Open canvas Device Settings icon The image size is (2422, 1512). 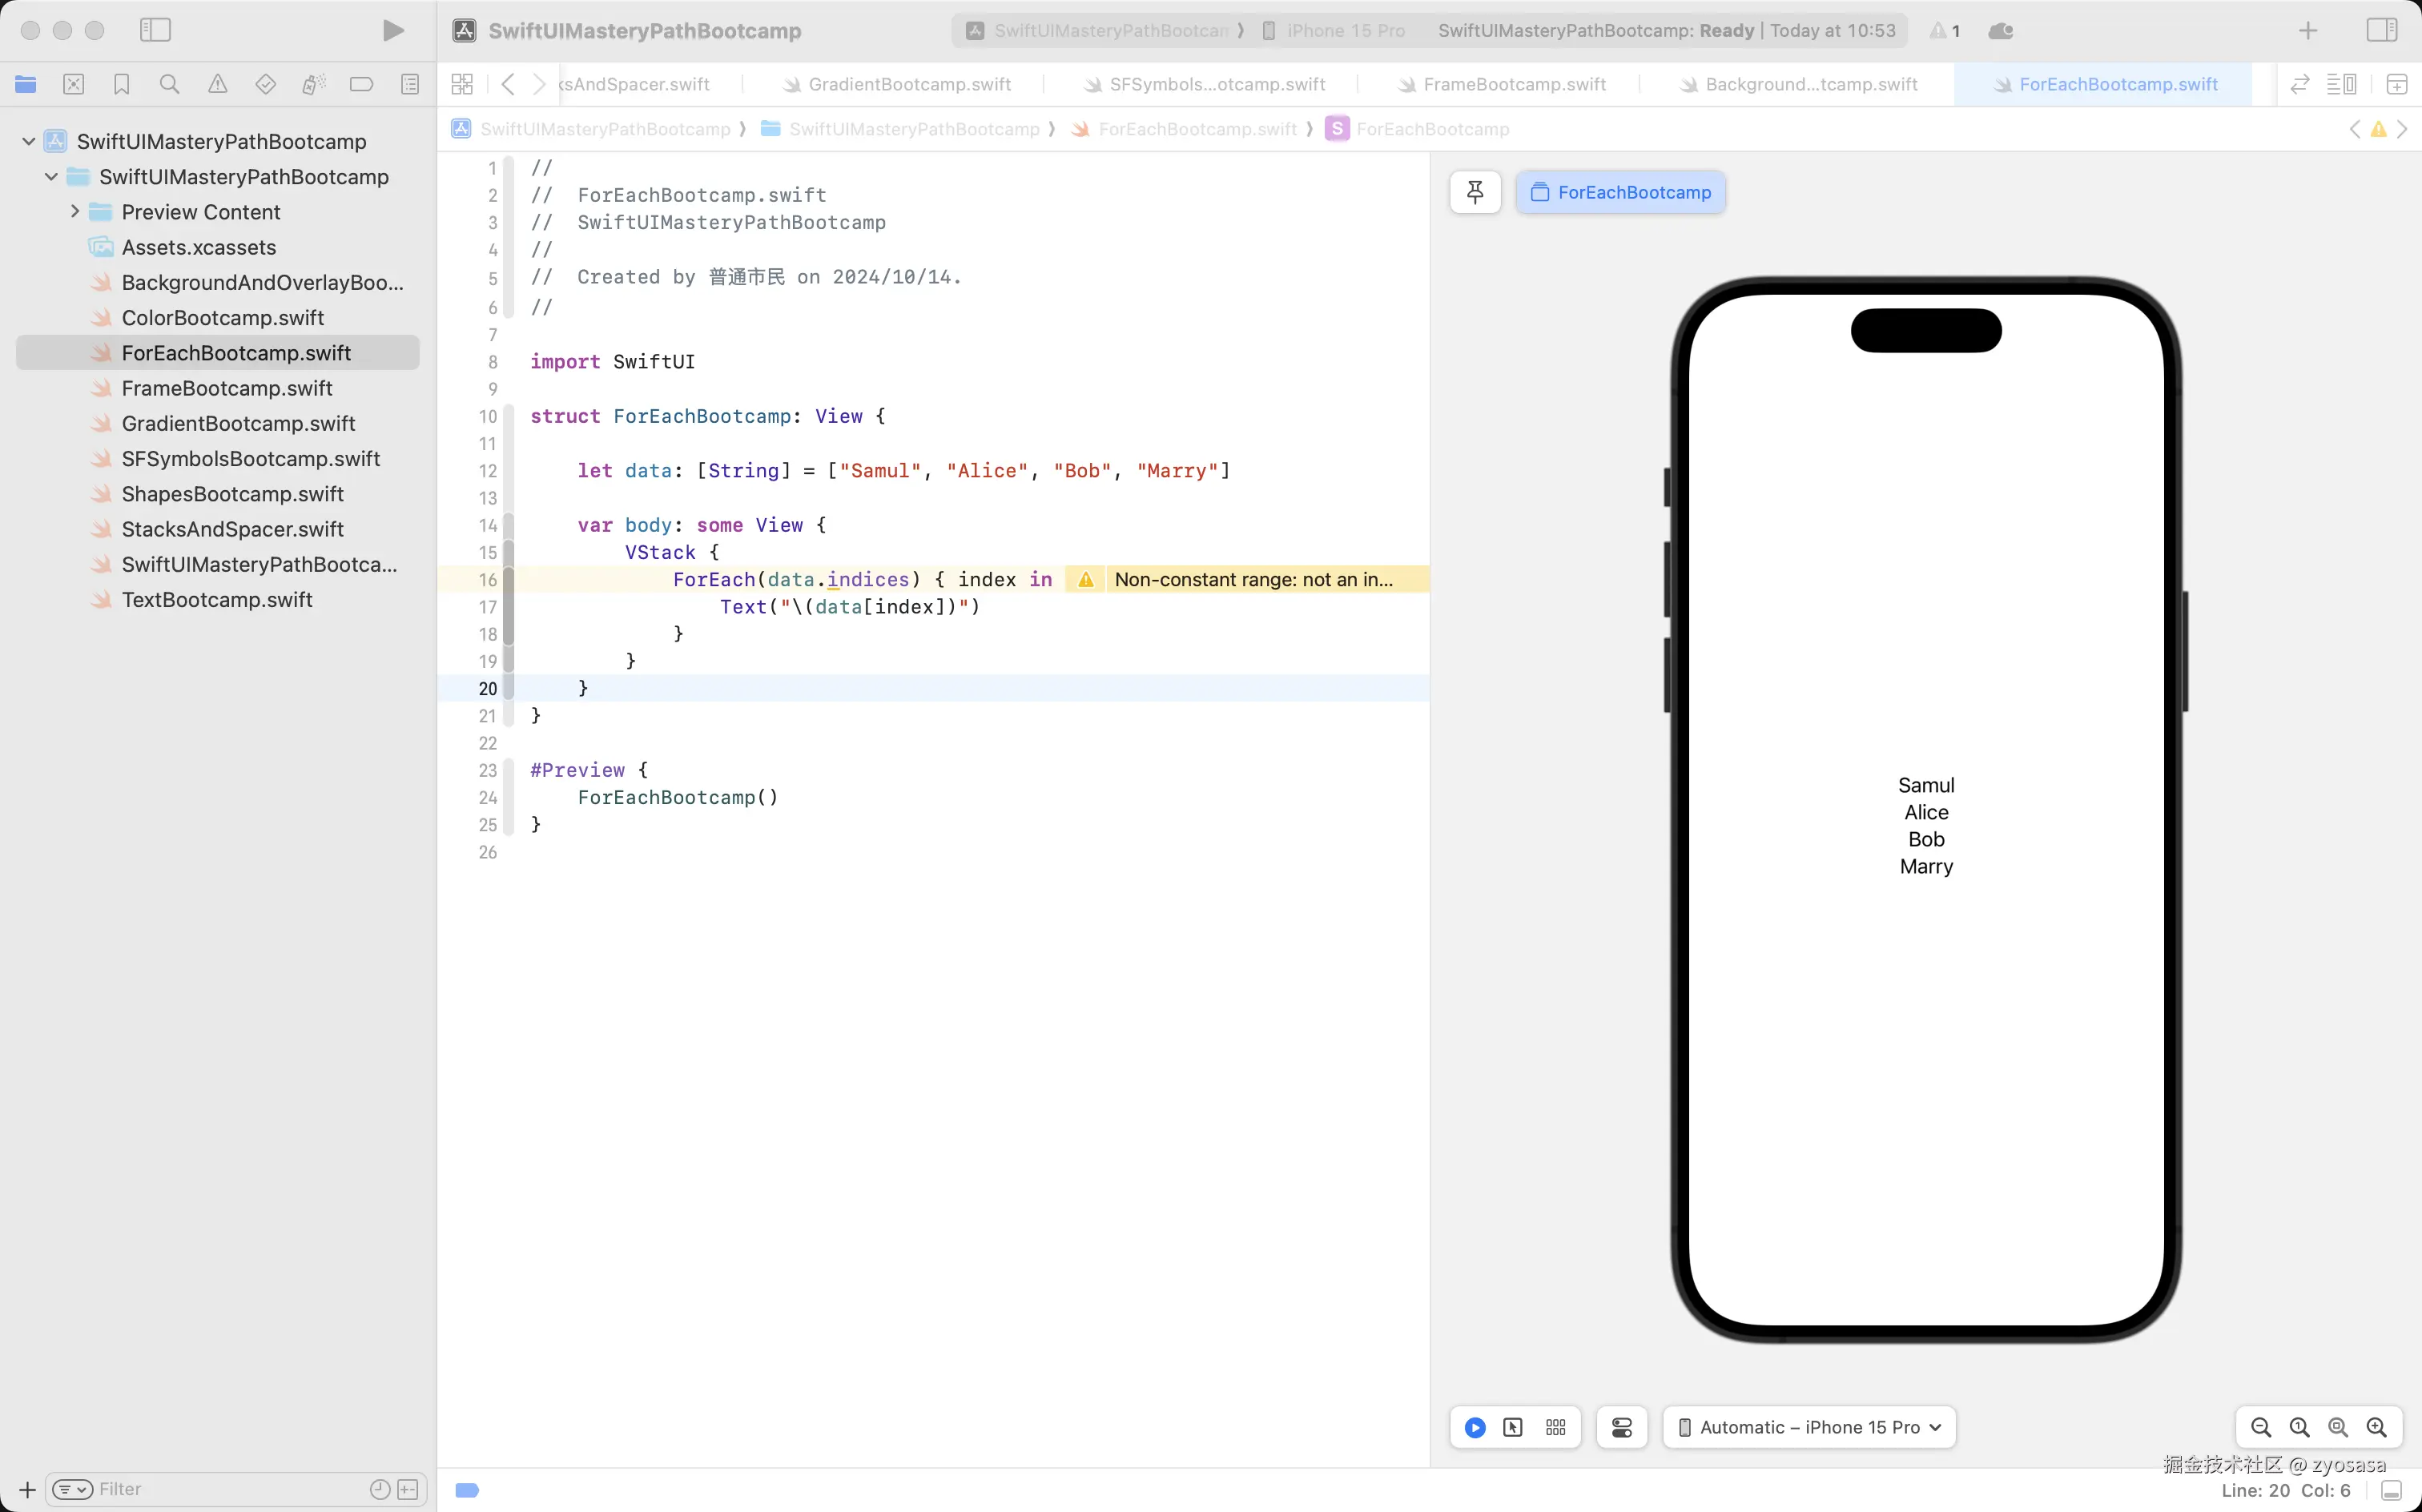pyautogui.click(x=1622, y=1427)
